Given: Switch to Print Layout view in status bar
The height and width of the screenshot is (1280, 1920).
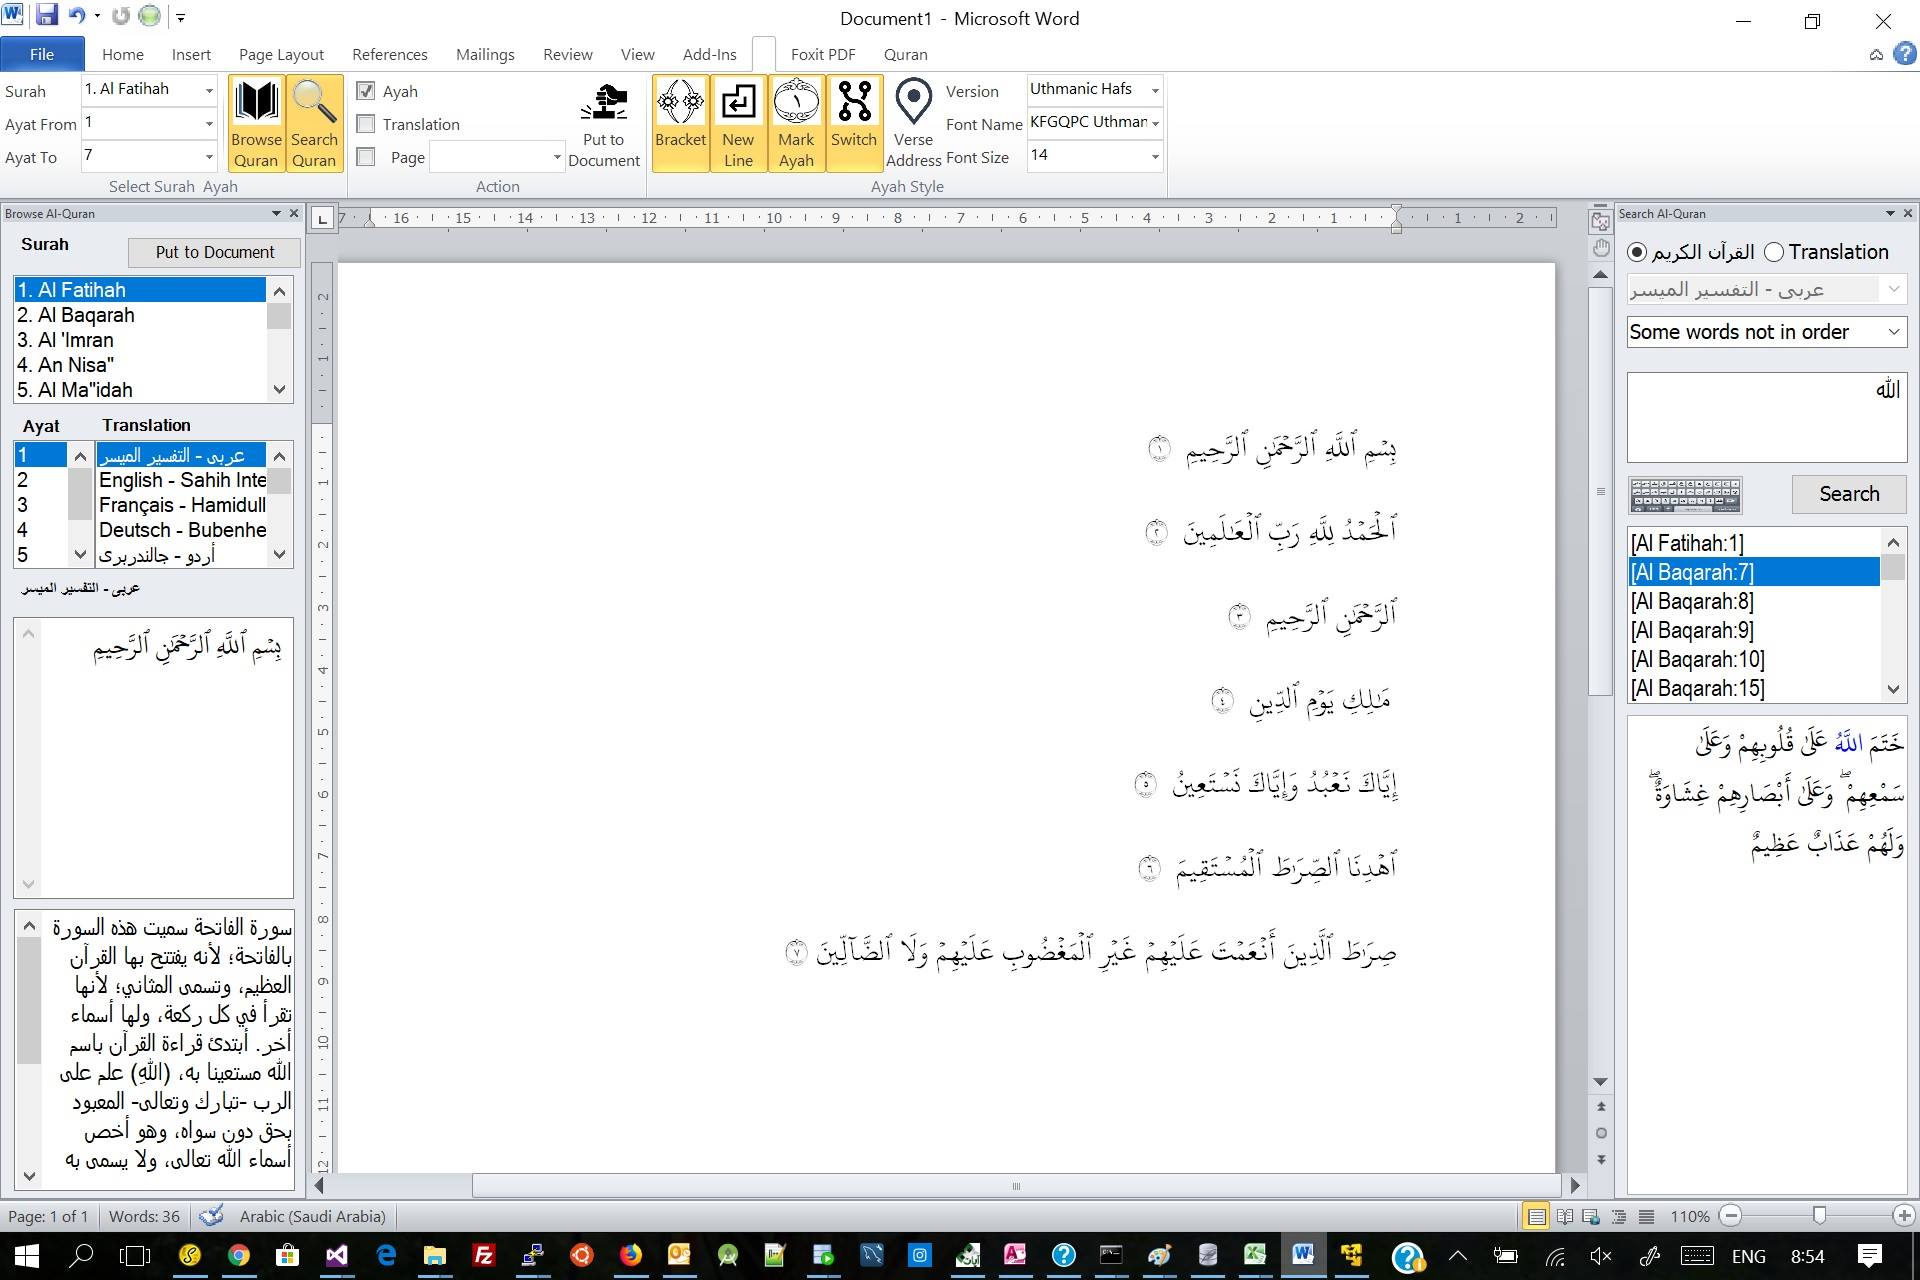Looking at the screenshot, I should click(1536, 1217).
